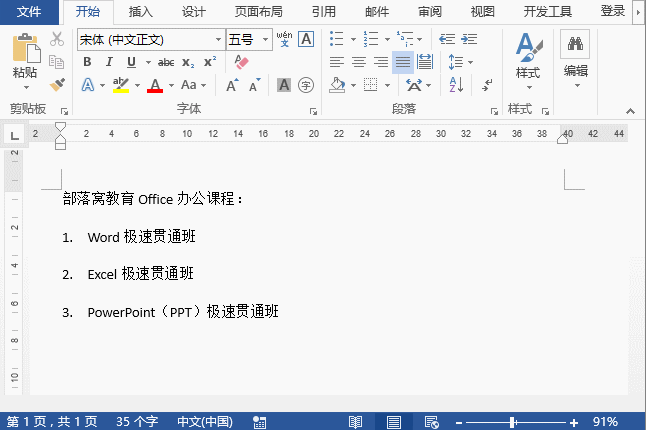Expand the borders dropdown arrow
The width and height of the screenshot is (646, 430).
point(387,85)
